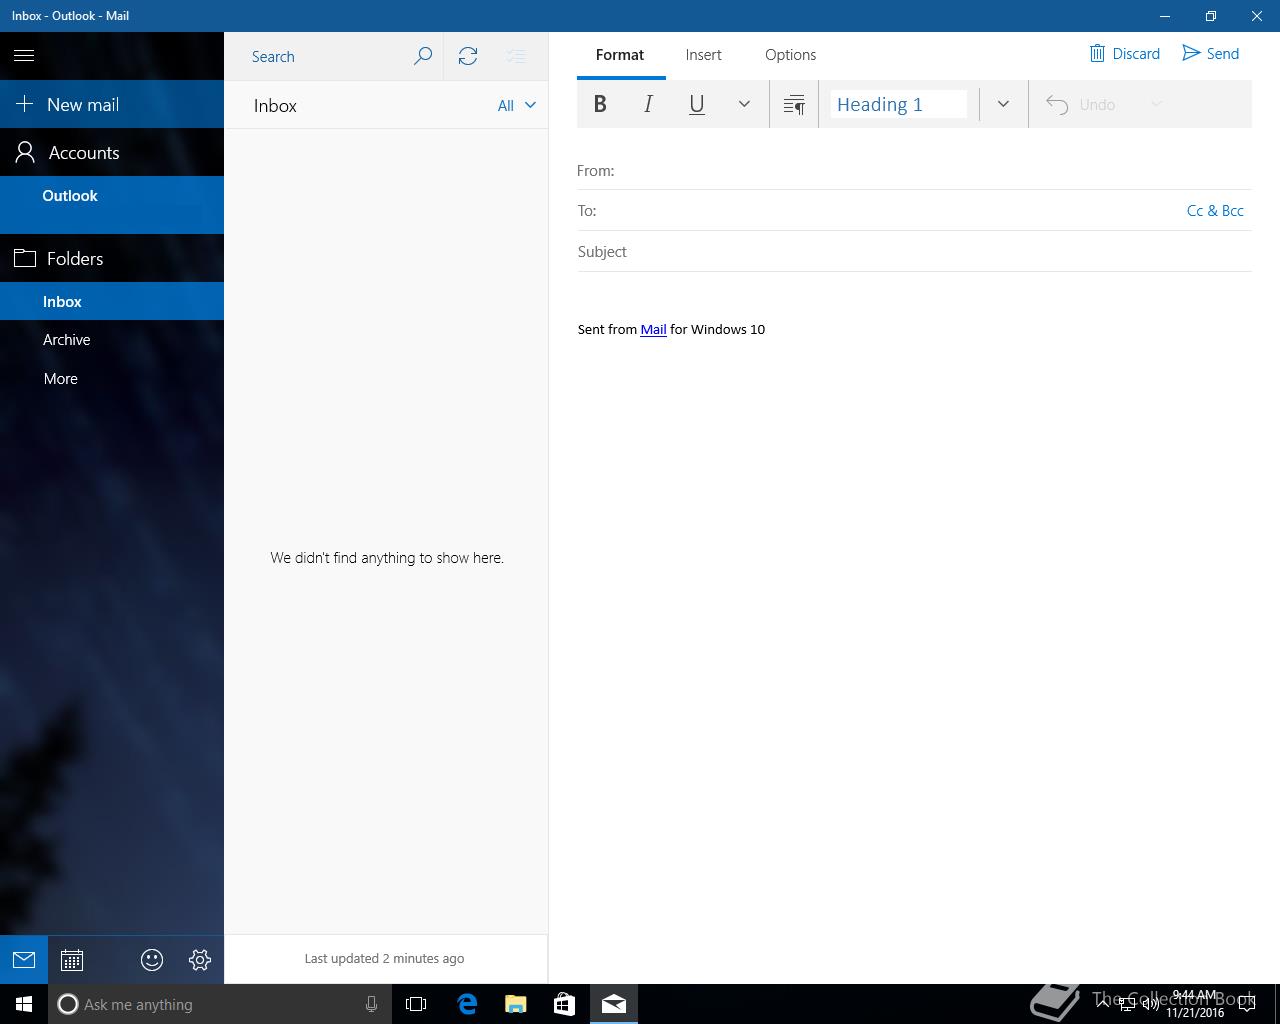Switch to Calendar app icon
The image size is (1280, 1024).
pos(72,960)
